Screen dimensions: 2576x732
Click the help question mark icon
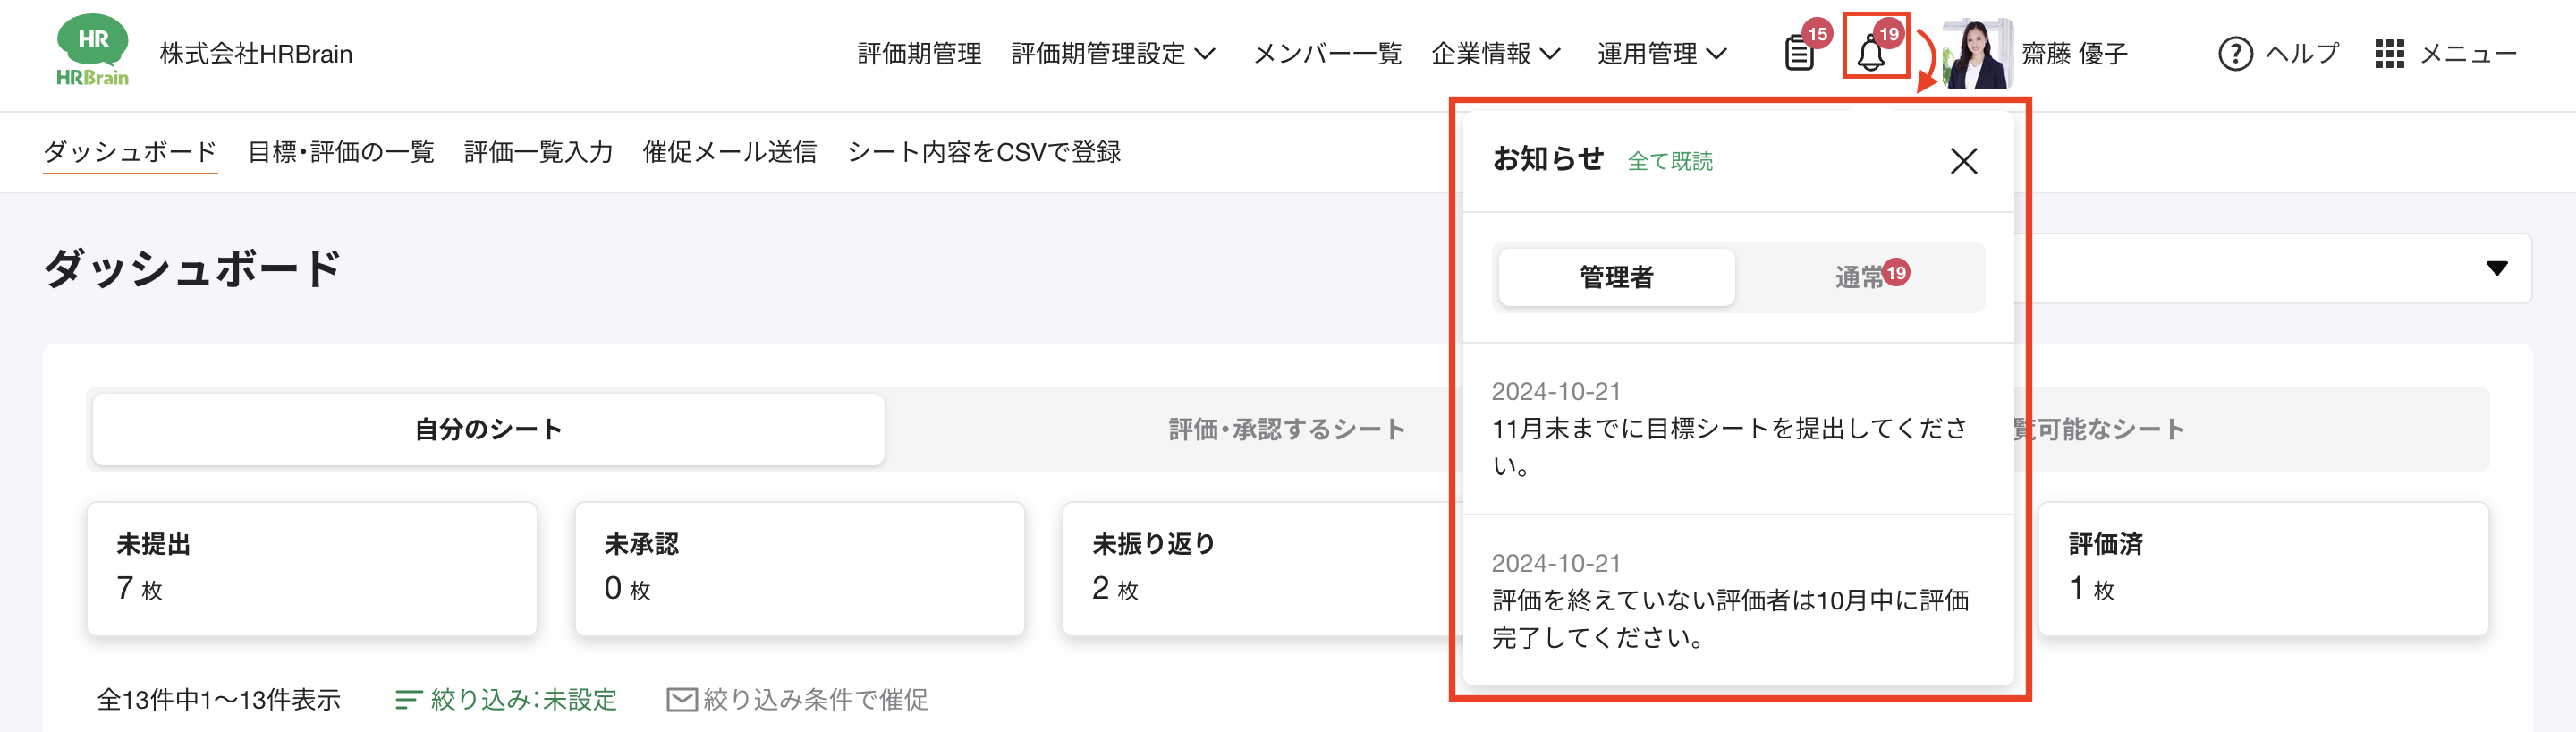pyautogui.click(x=2235, y=54)
